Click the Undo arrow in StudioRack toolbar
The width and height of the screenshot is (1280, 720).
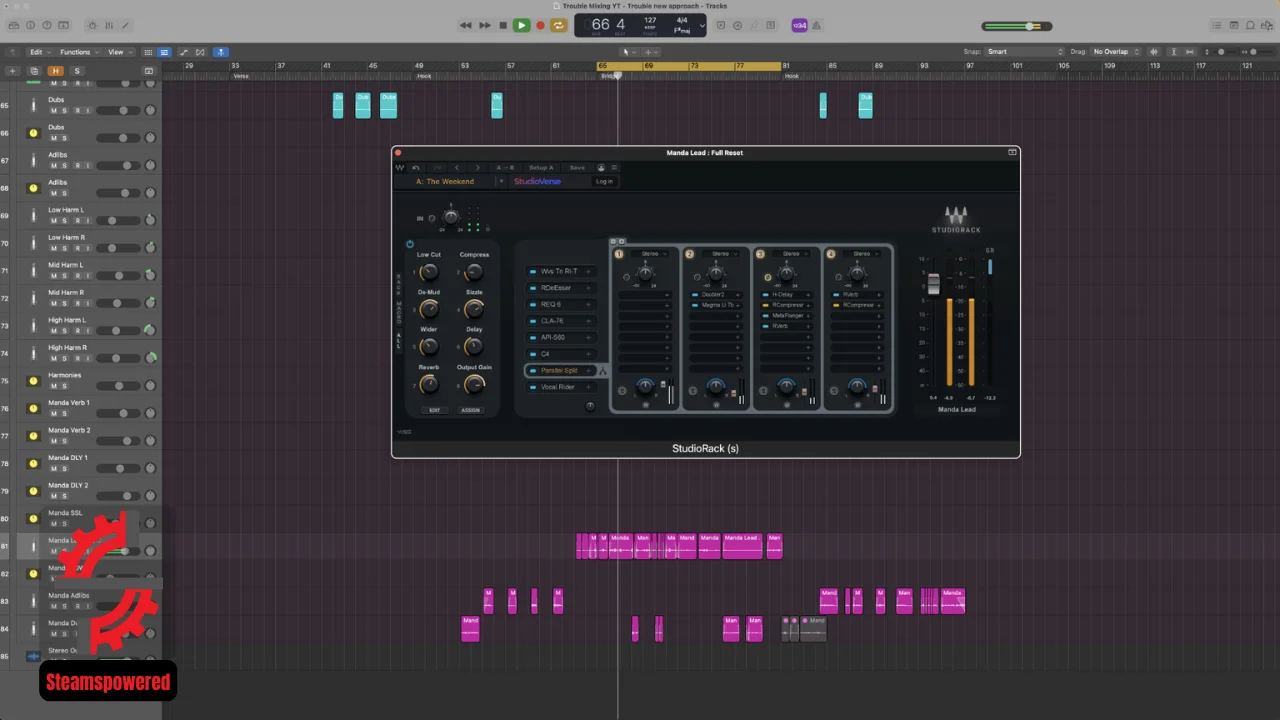[416, 168]
